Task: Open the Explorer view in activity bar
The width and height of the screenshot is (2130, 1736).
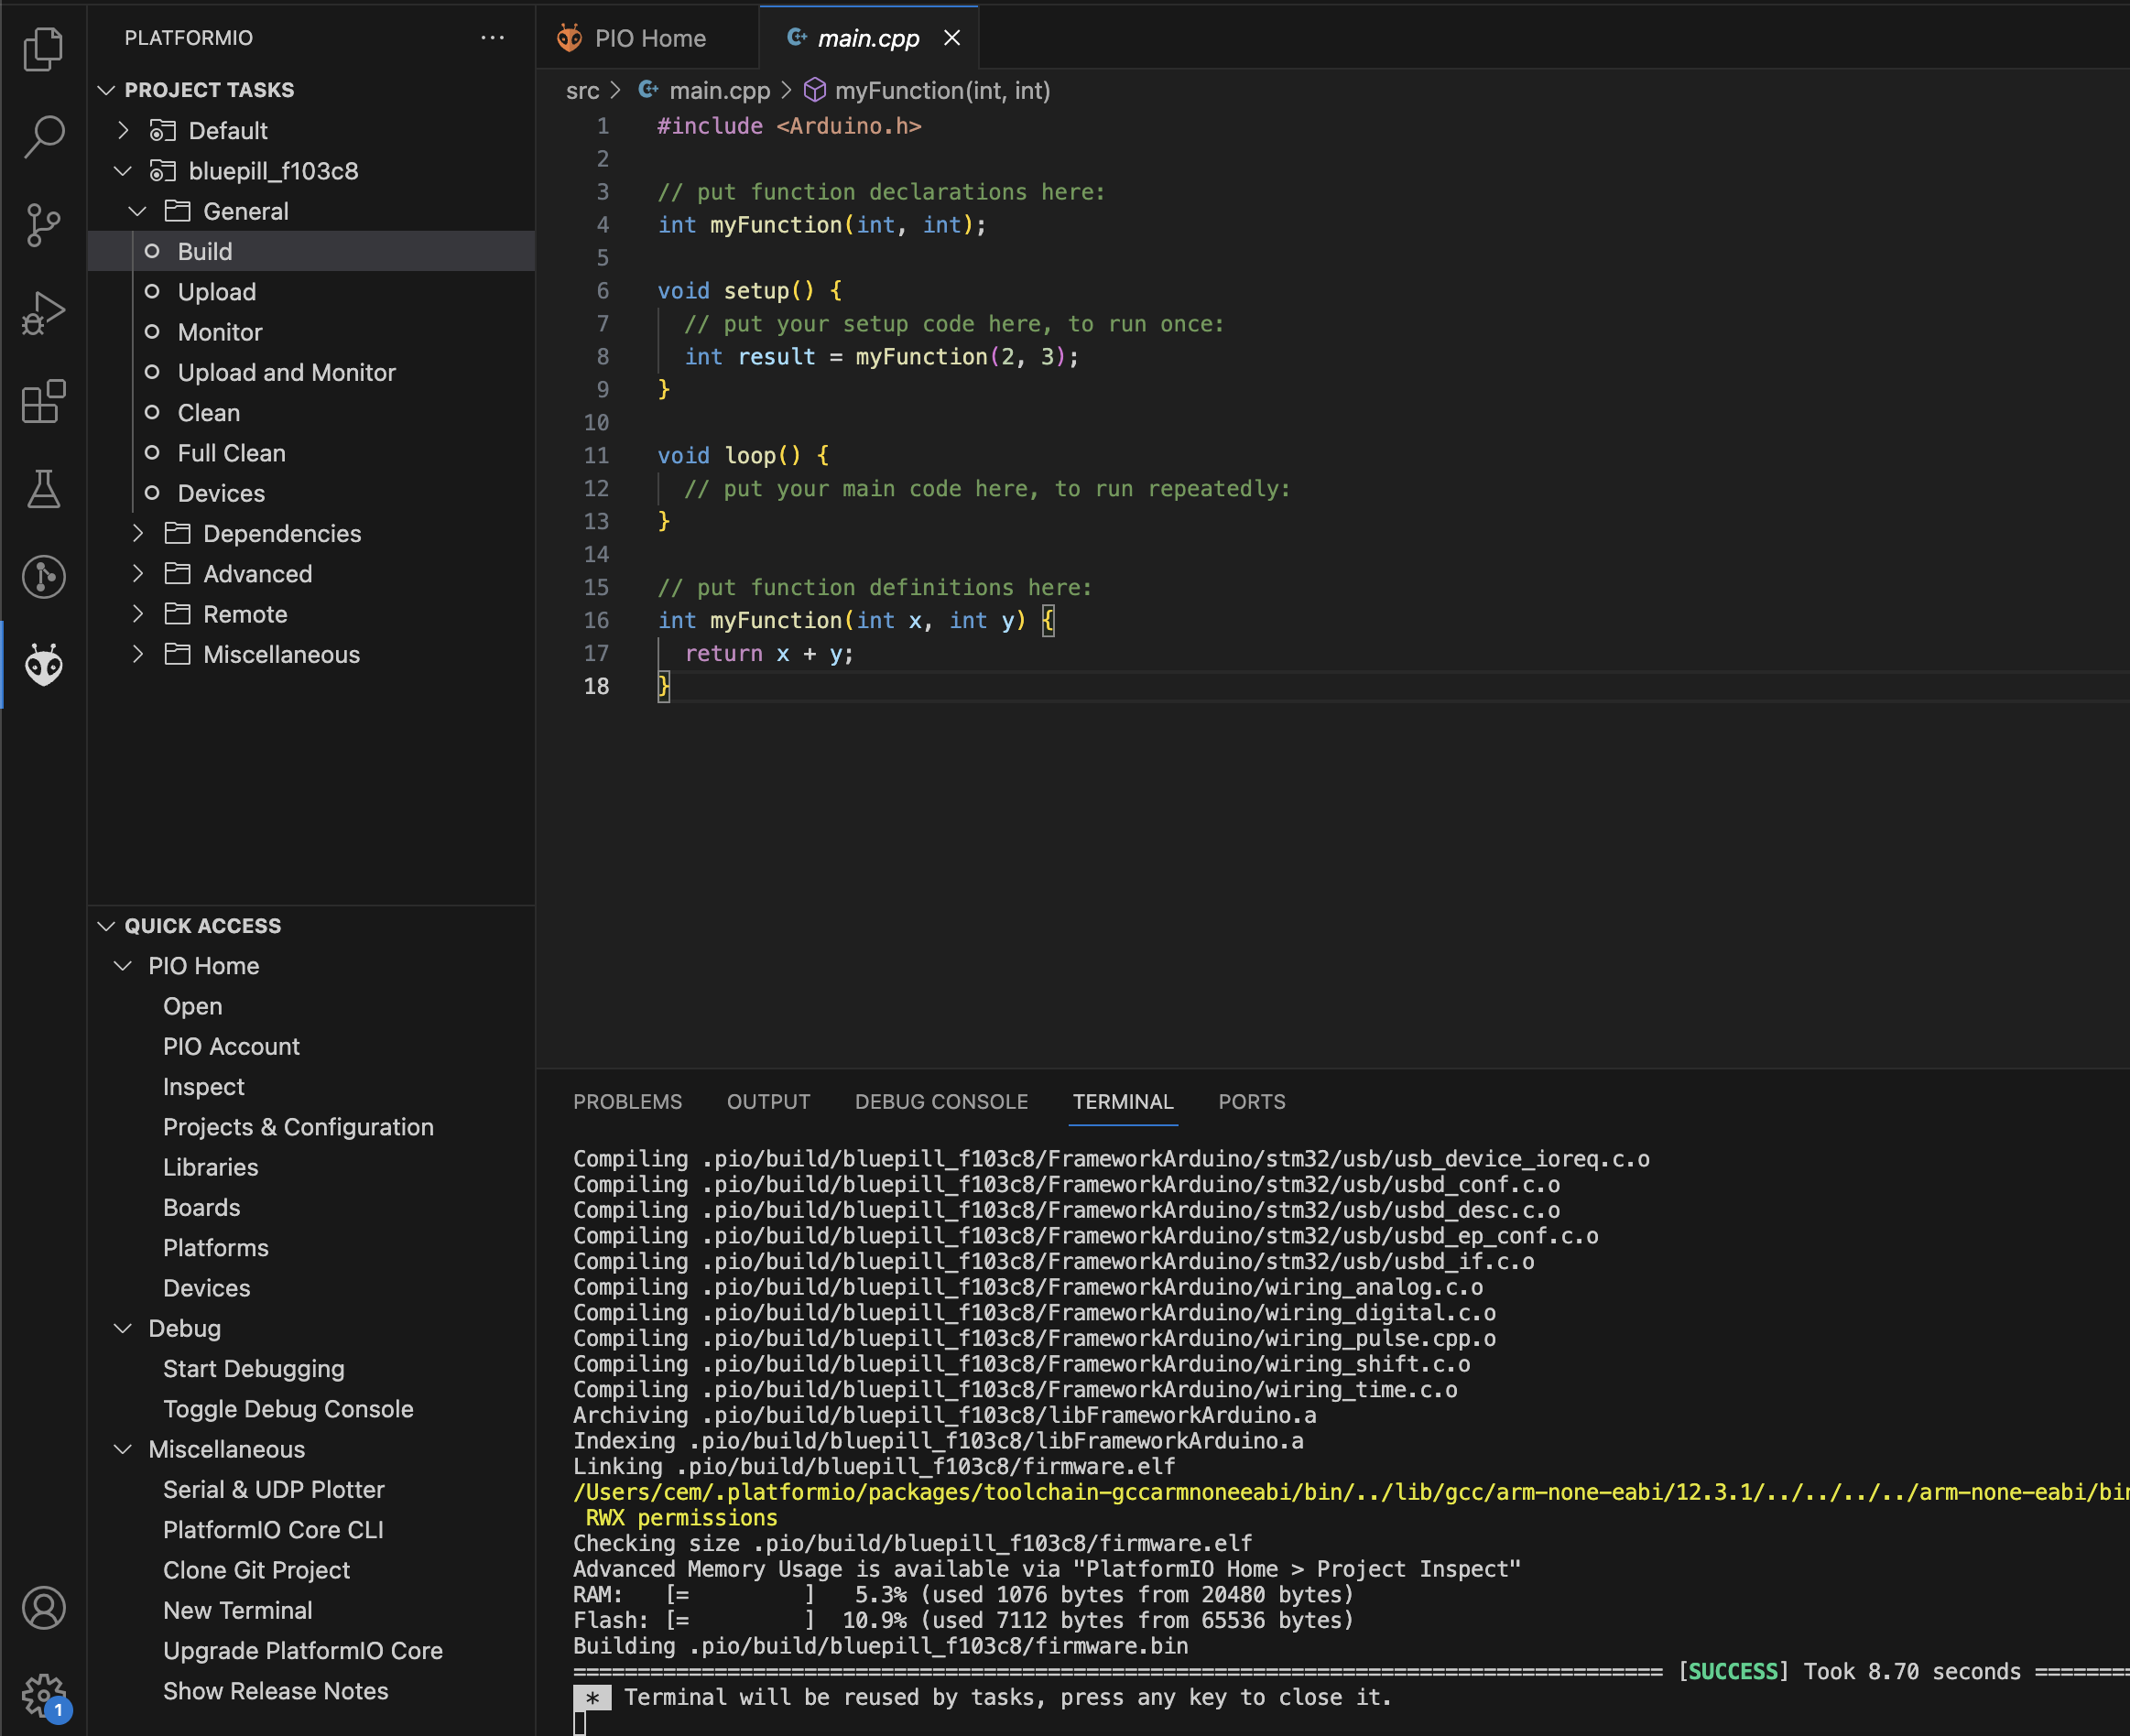Action: coord(43,48)
